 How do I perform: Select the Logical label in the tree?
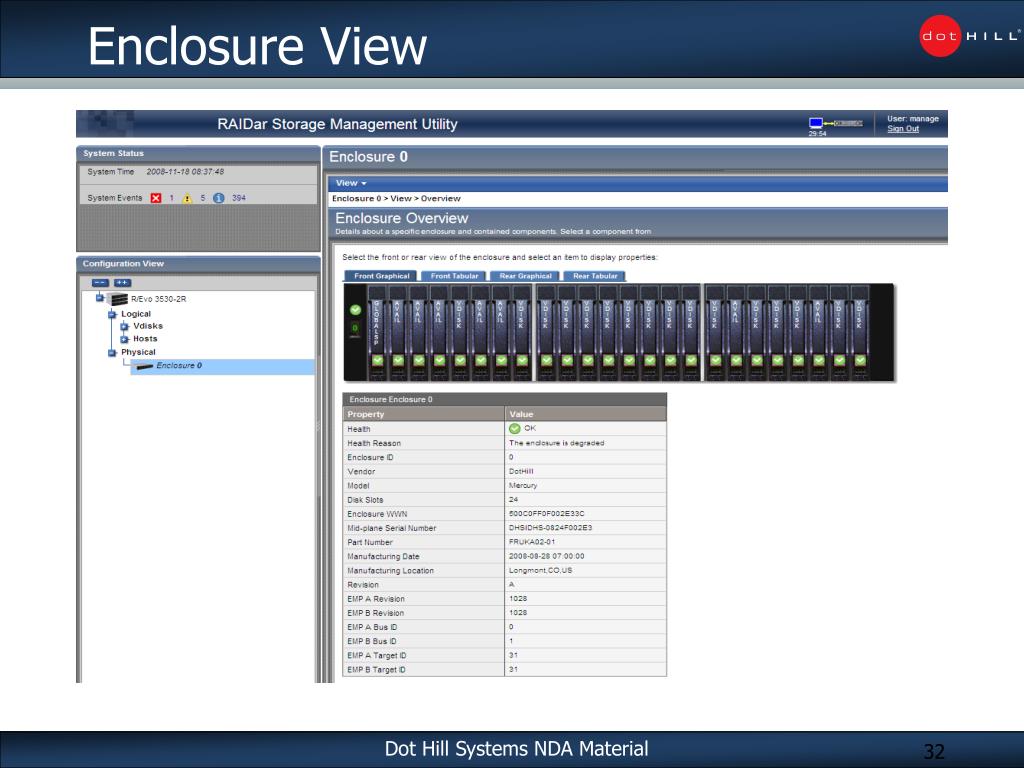pyautogui.click(x=136, y=314)
